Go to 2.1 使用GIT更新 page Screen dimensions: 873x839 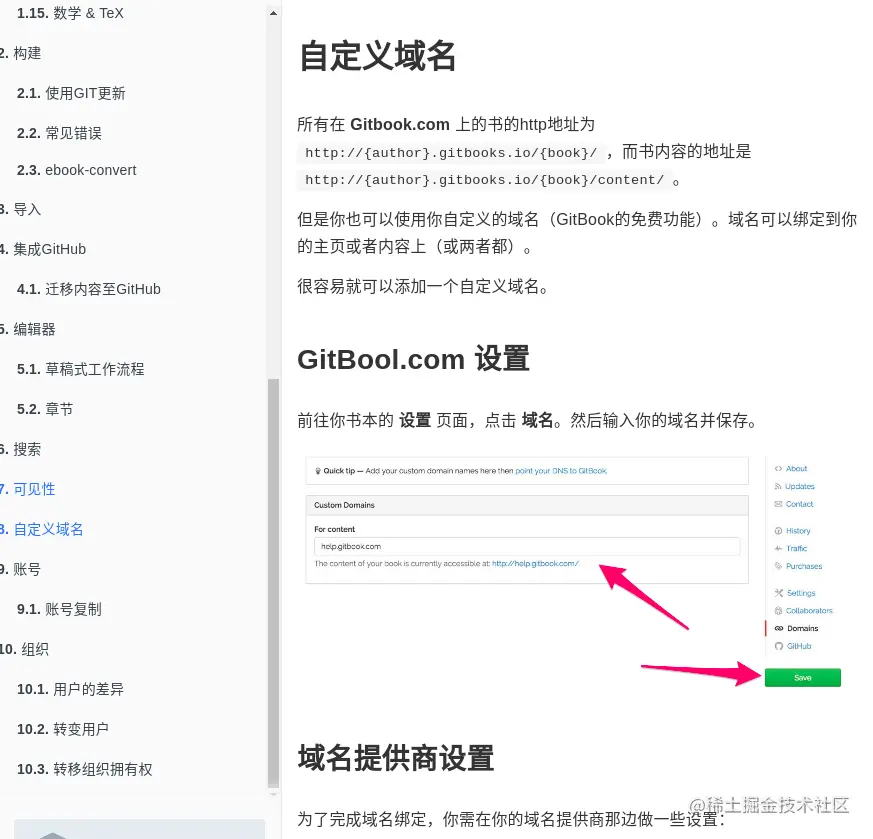[x=71, y=94]
